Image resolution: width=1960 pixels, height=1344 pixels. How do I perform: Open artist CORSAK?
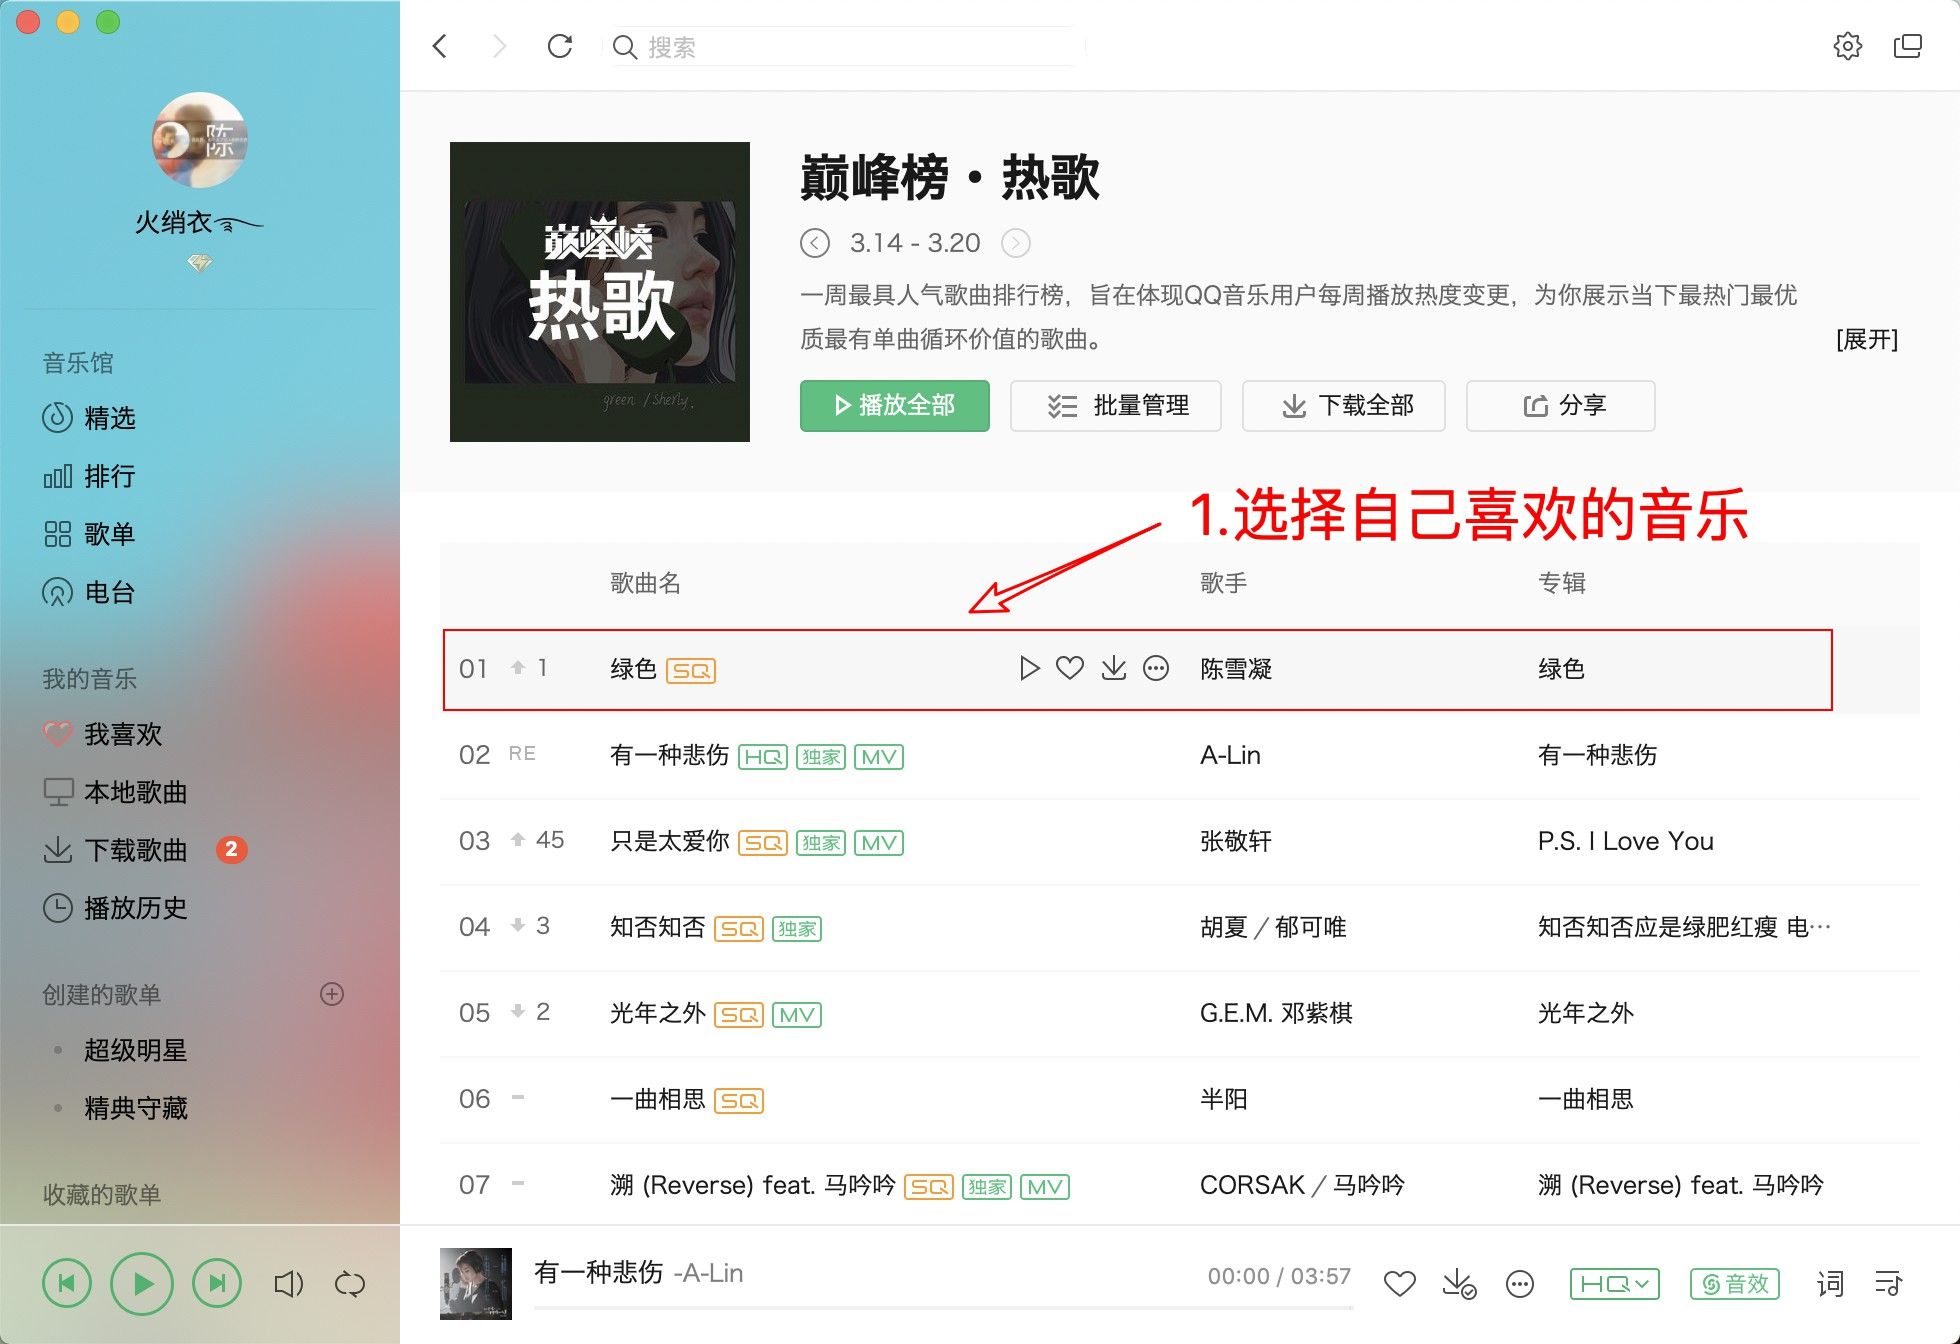[1252, 1185]
